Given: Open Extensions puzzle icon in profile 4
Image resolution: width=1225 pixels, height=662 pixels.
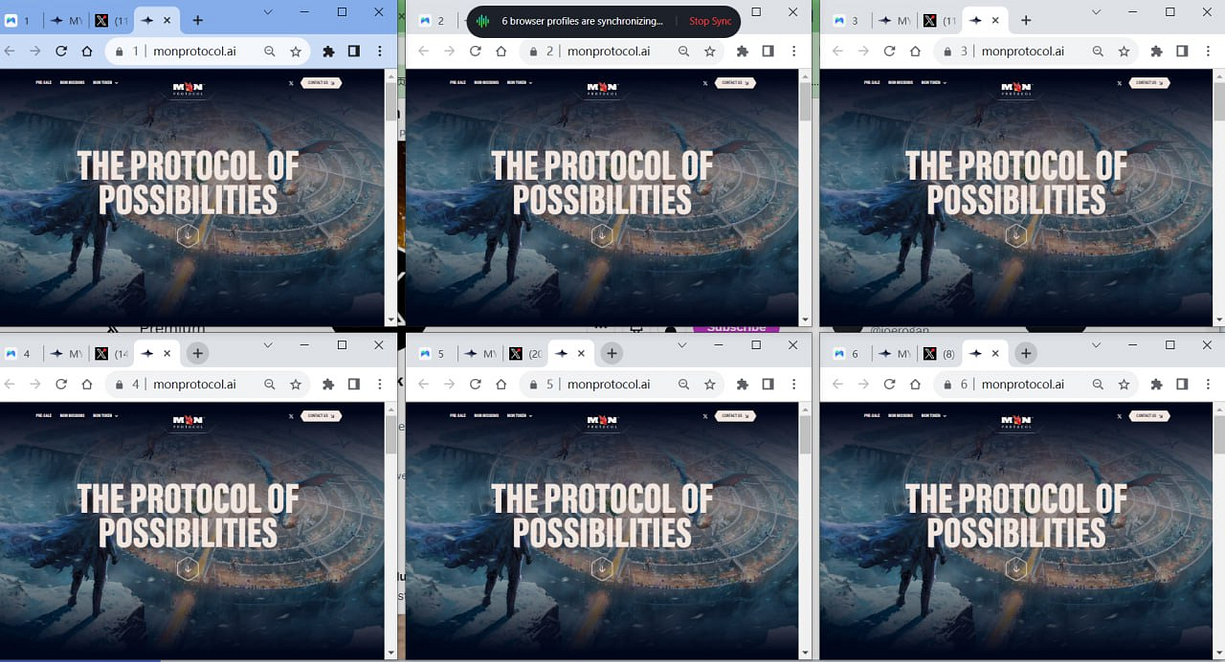Looking at the screenshot, I should 328,384.
